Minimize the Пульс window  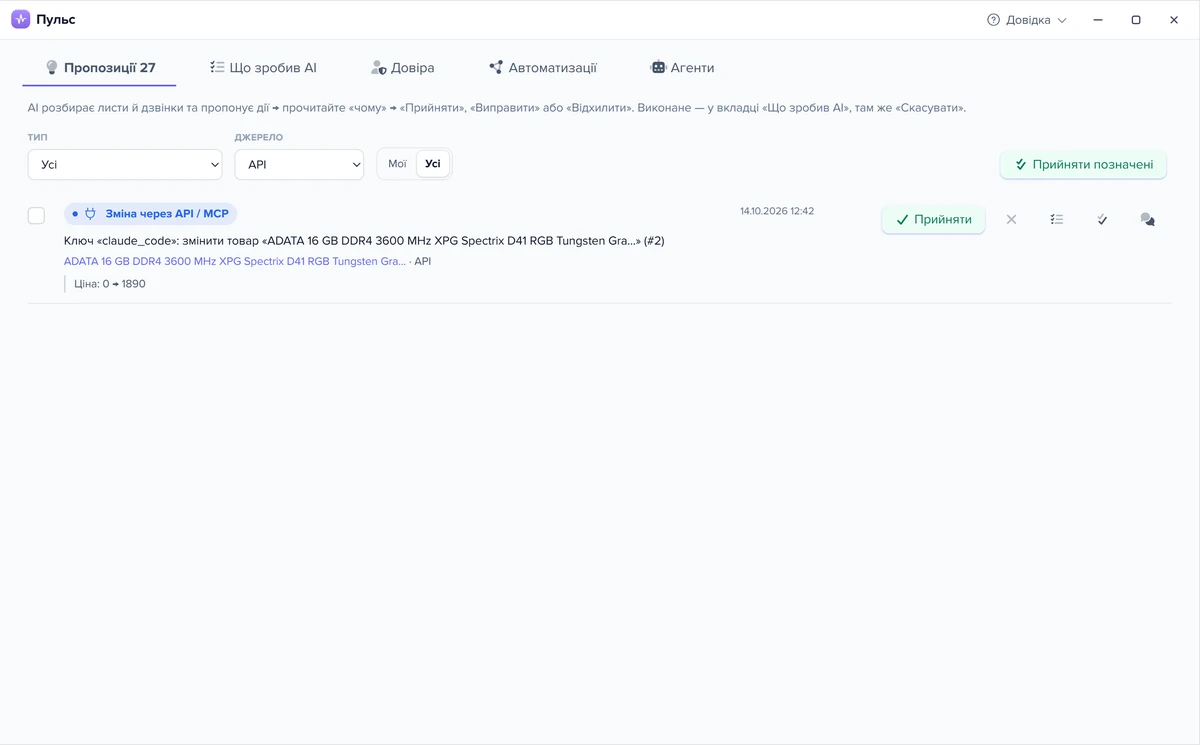1098,20
